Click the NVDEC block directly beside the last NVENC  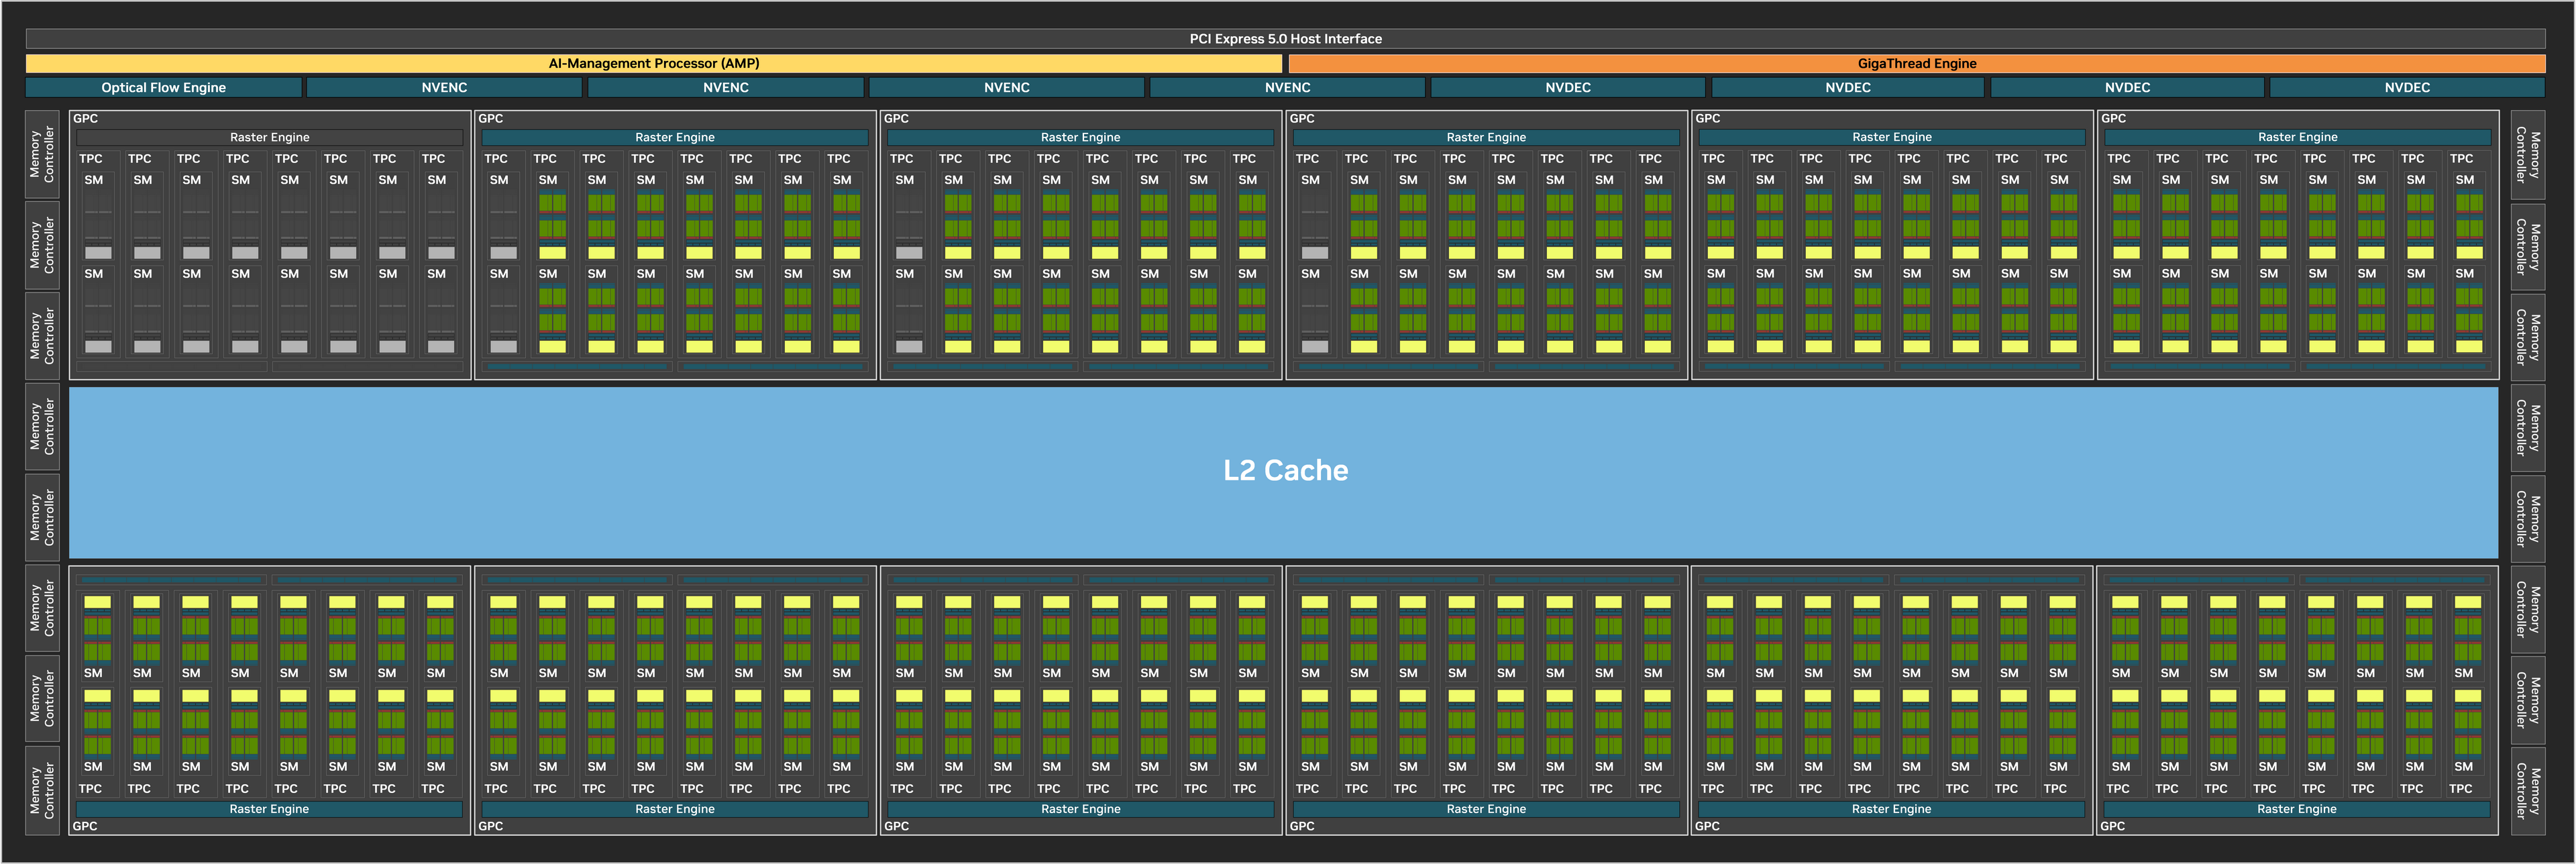1567,88
